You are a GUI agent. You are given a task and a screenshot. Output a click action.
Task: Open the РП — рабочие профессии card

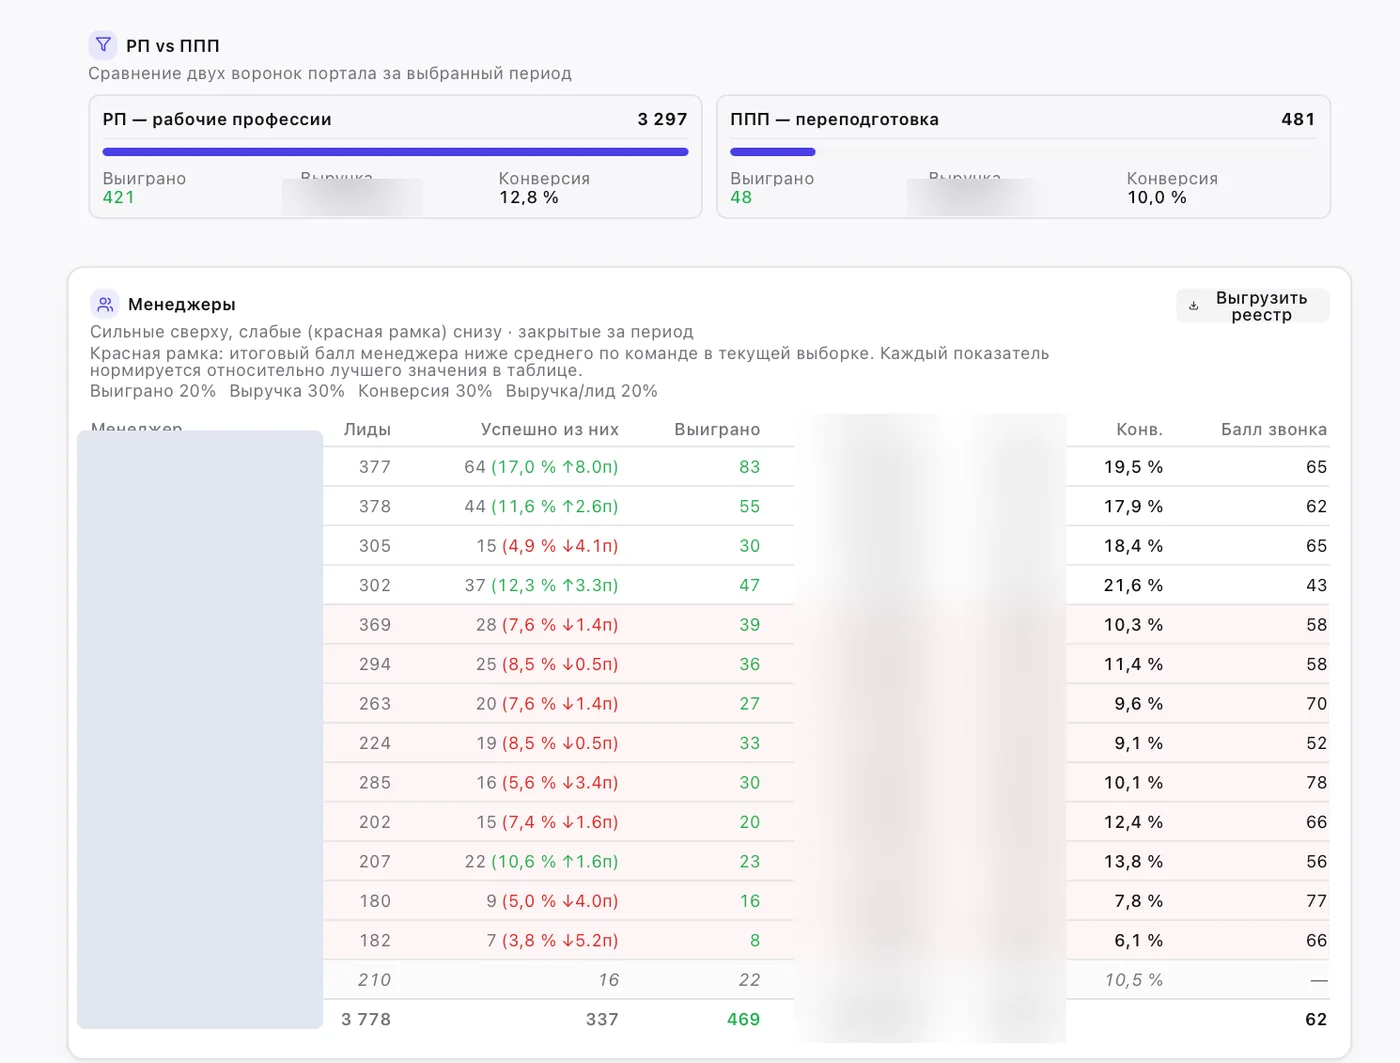(x=395, y=157)
